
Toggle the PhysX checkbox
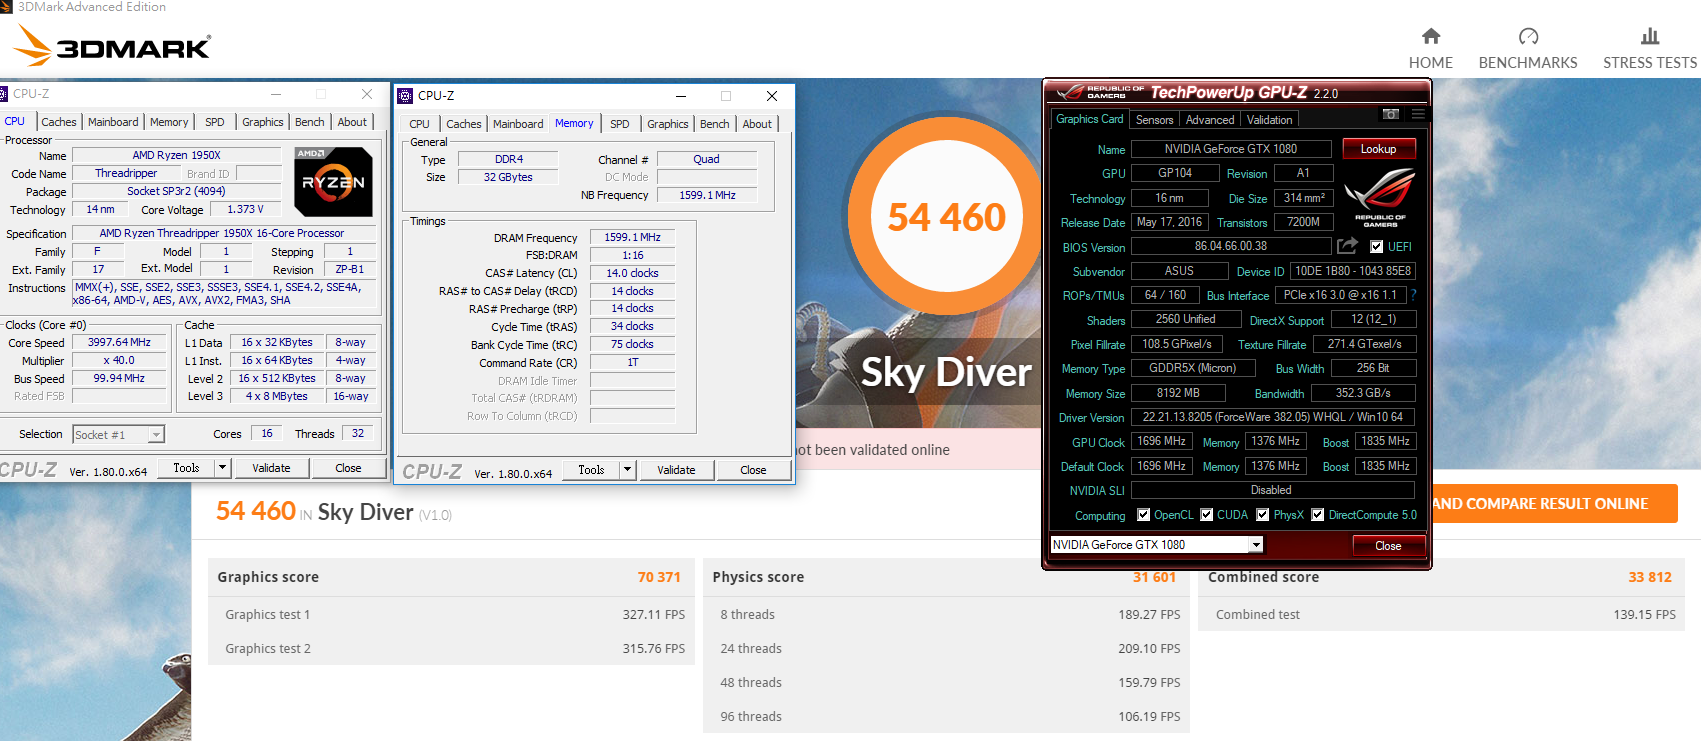coord(1263,515)
